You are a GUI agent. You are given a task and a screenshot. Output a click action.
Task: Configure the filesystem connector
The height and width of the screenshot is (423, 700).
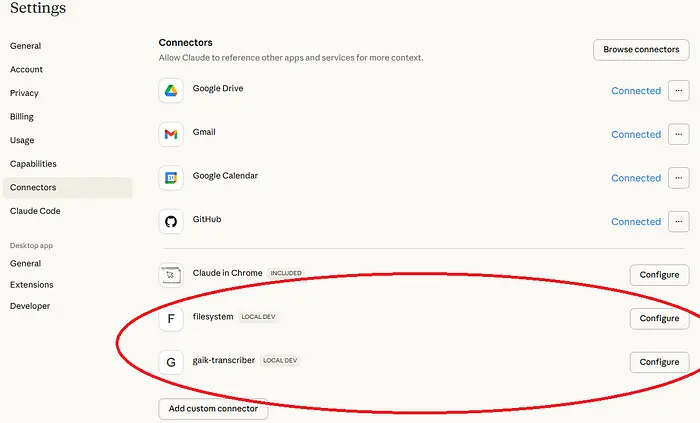[659, 318]
